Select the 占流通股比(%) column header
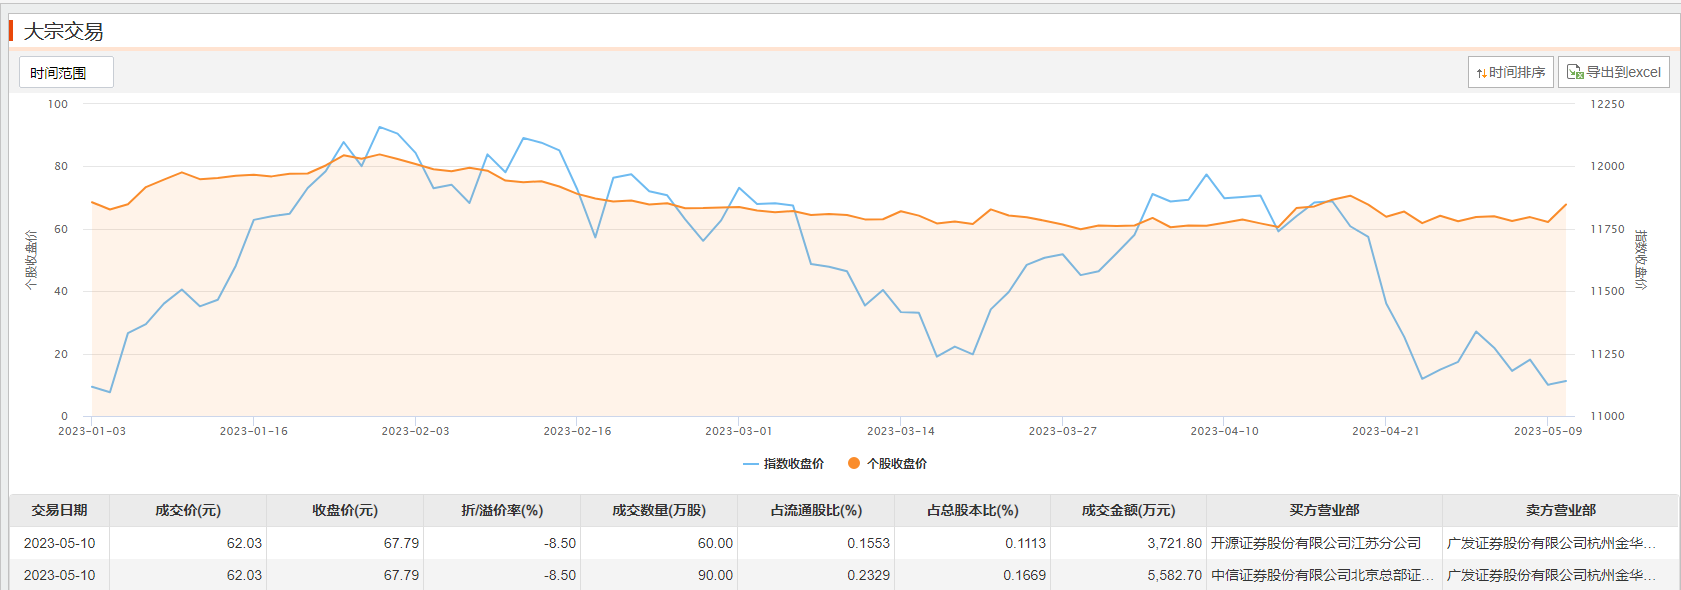 tap(816, 510)
